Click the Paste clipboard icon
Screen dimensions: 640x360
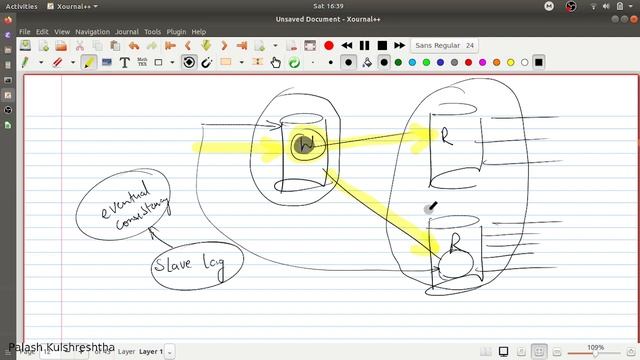pos(115,45)
